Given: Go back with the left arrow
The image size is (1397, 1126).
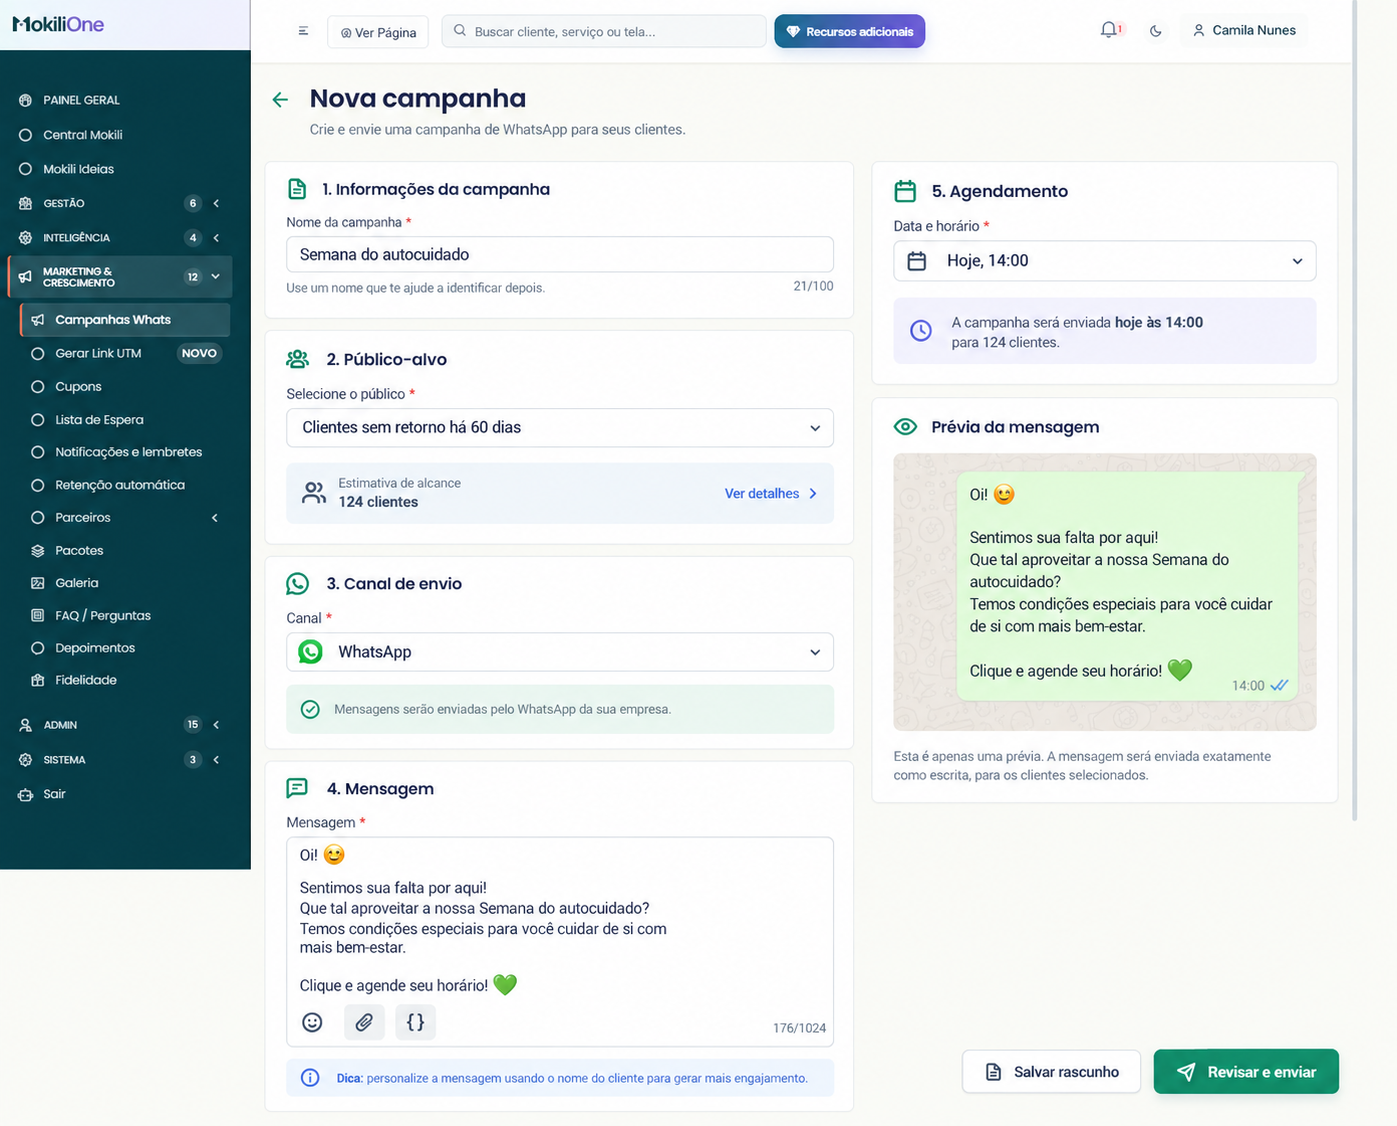Looking at the screenshot, I should point(280,99).
